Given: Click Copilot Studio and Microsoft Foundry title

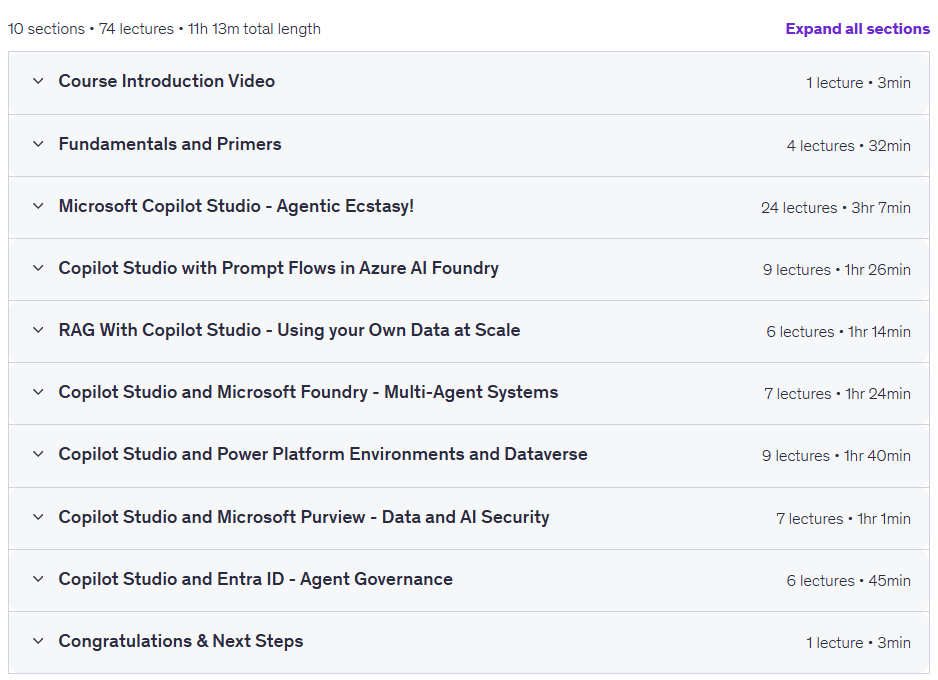Looking at the screenshot, I should [309, 392].
